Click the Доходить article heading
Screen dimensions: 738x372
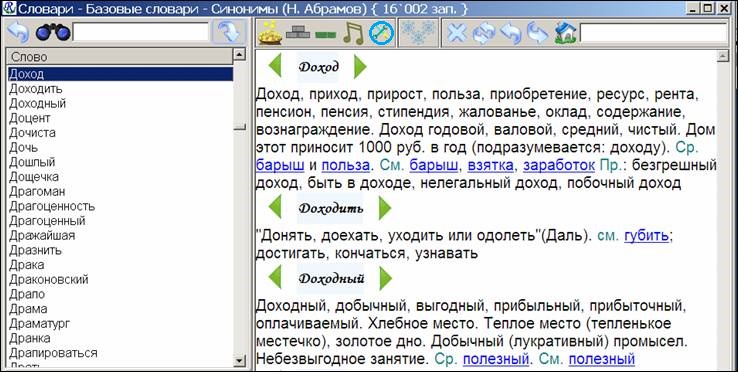[x=330, y=208]
